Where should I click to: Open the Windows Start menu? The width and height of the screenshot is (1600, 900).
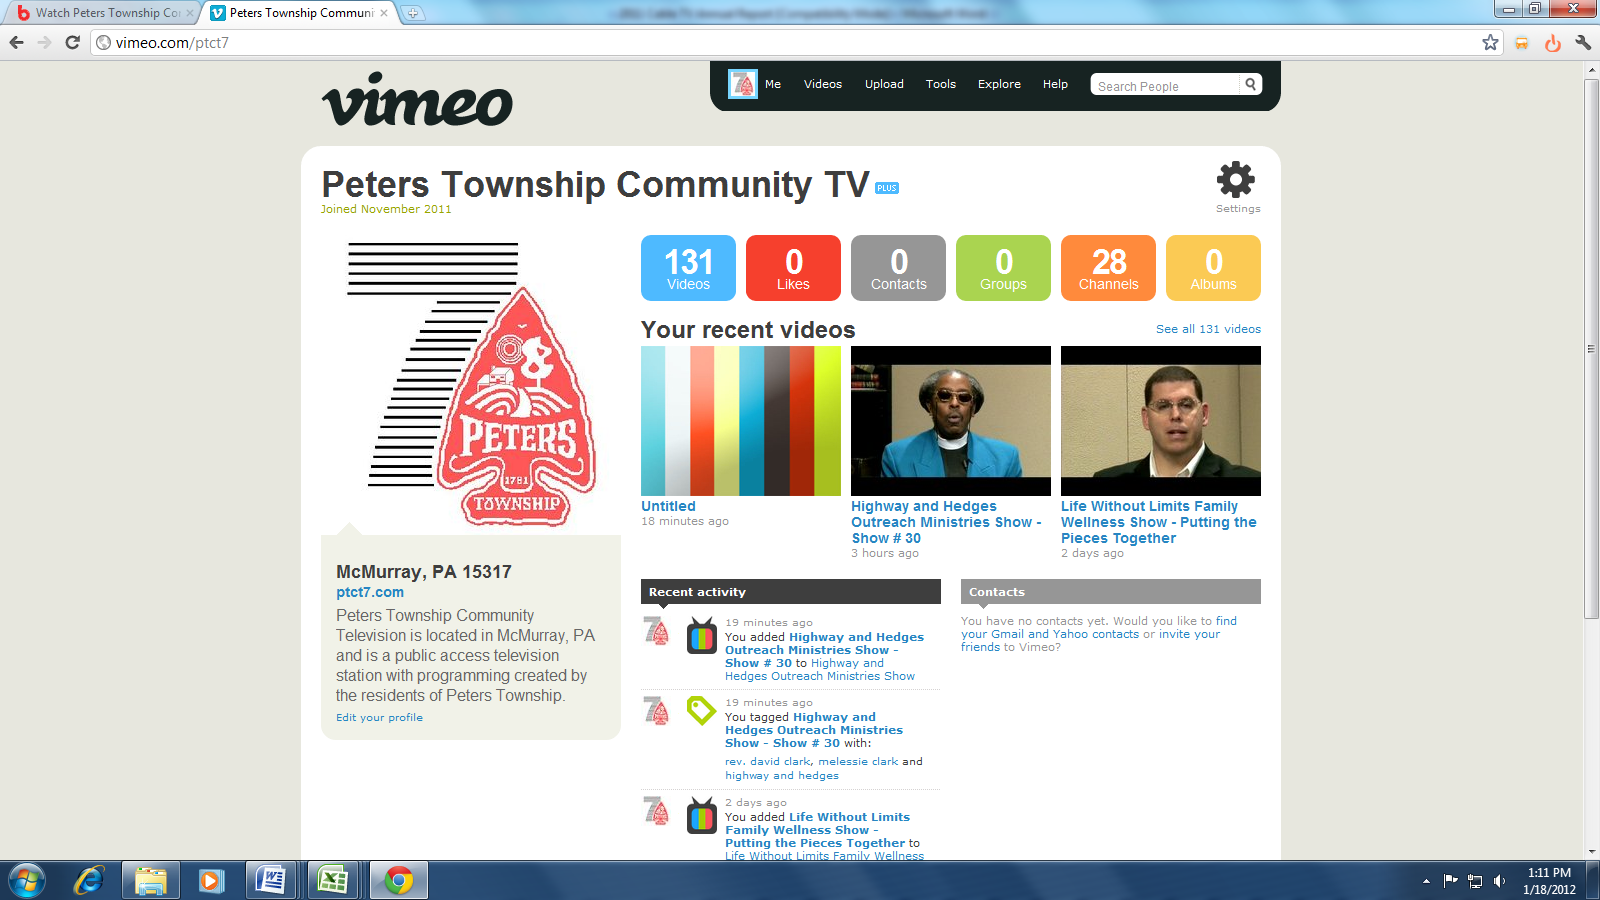coord(26,880)
